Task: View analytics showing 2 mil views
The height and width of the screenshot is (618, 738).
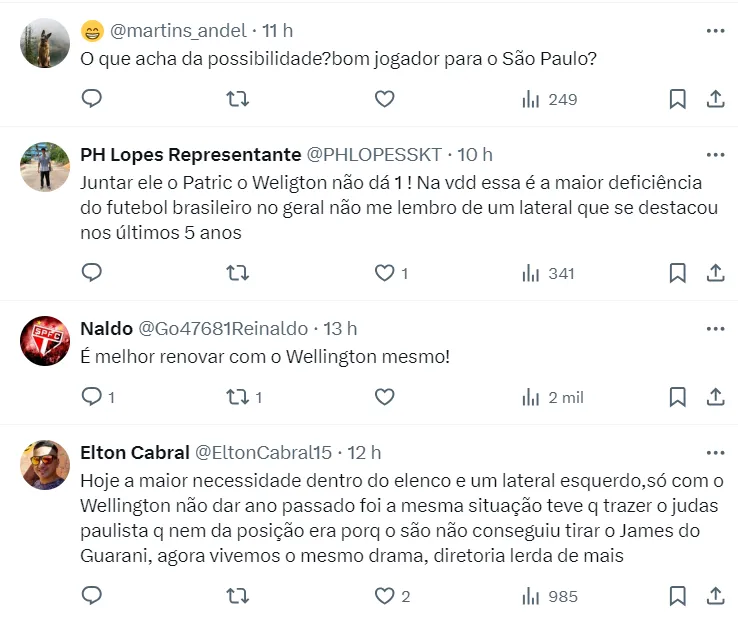Action: 552,397
